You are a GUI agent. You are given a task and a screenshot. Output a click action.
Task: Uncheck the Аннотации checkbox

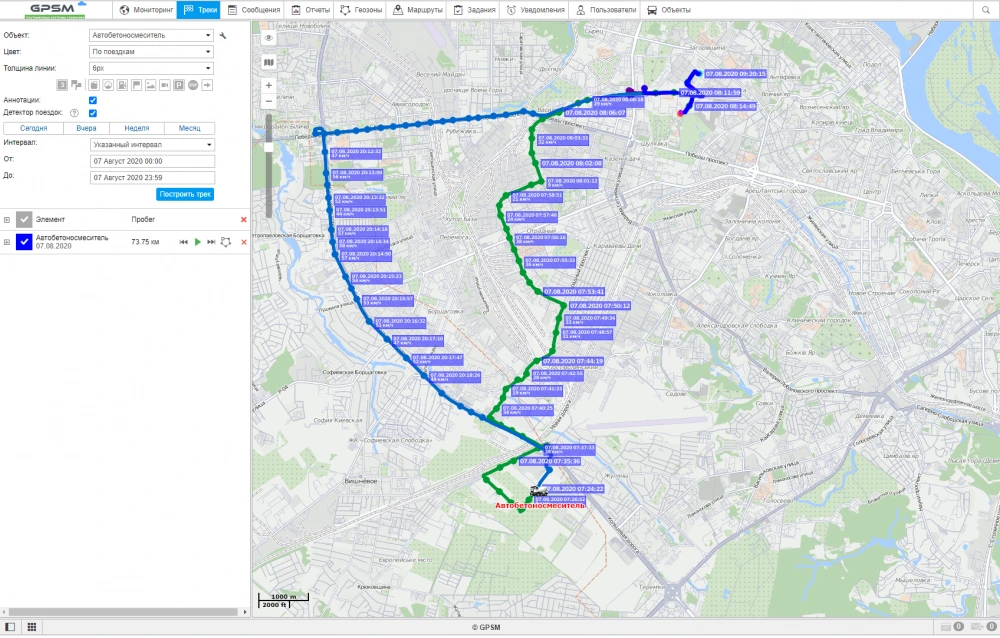click(x=93, y=100)
